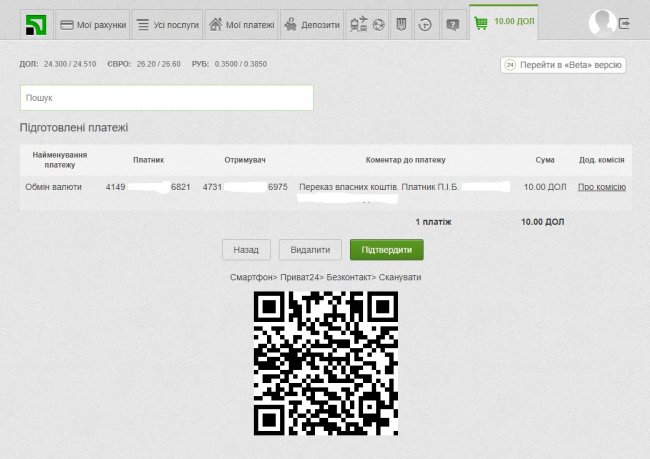
Task: Click the QR code image
Action: 325,362
